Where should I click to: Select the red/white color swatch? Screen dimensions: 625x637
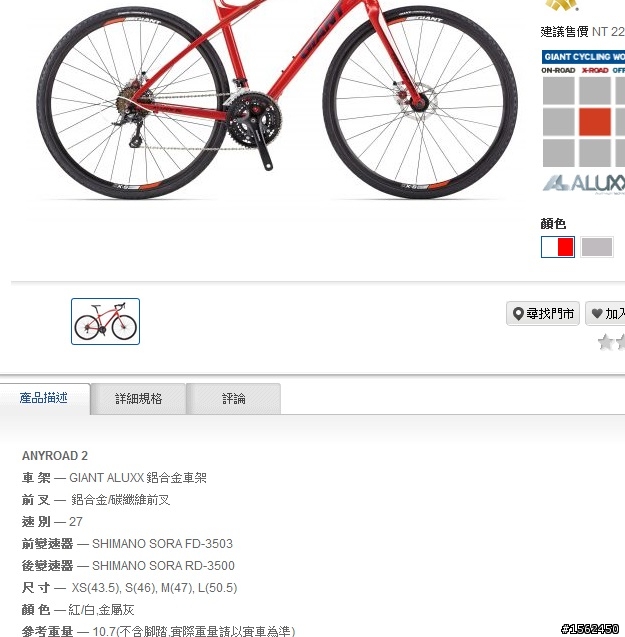(x=558, y=247)
